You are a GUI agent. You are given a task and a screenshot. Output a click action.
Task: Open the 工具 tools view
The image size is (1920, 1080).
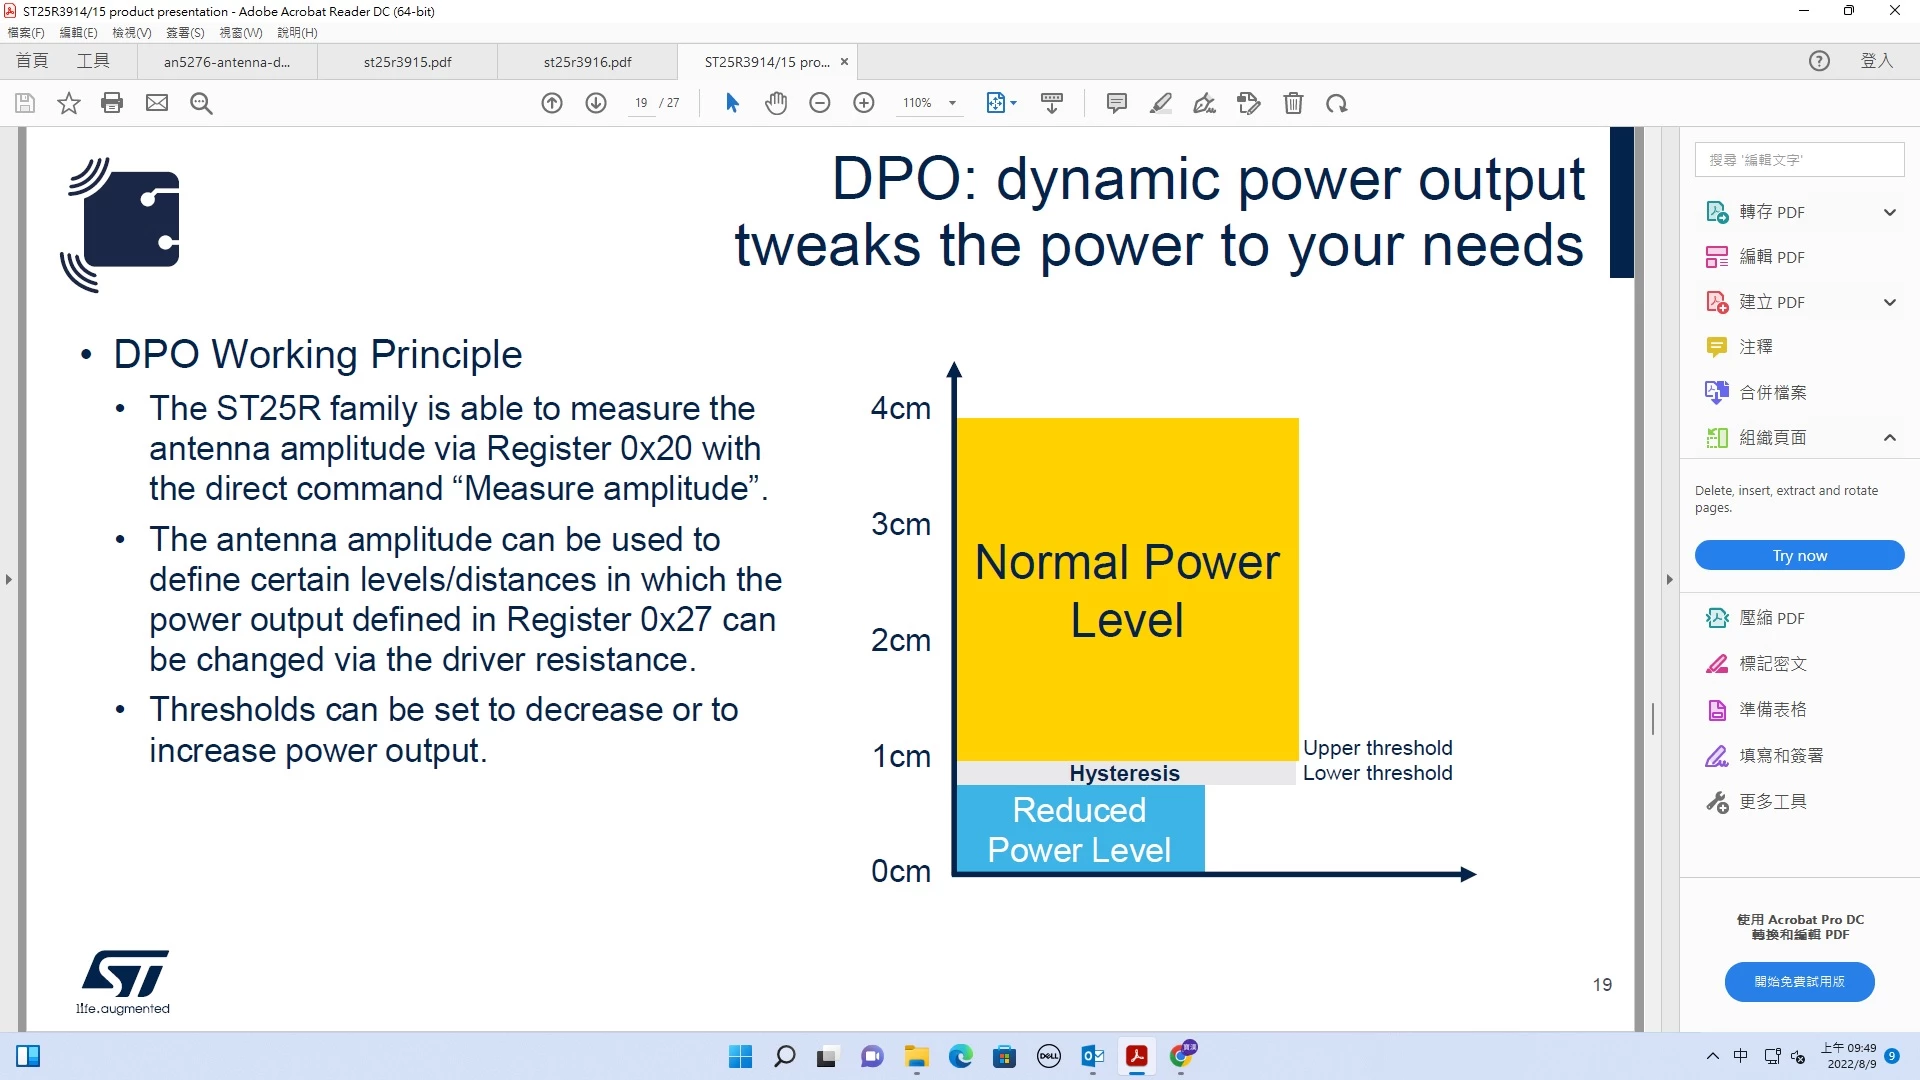click(93, 61)
